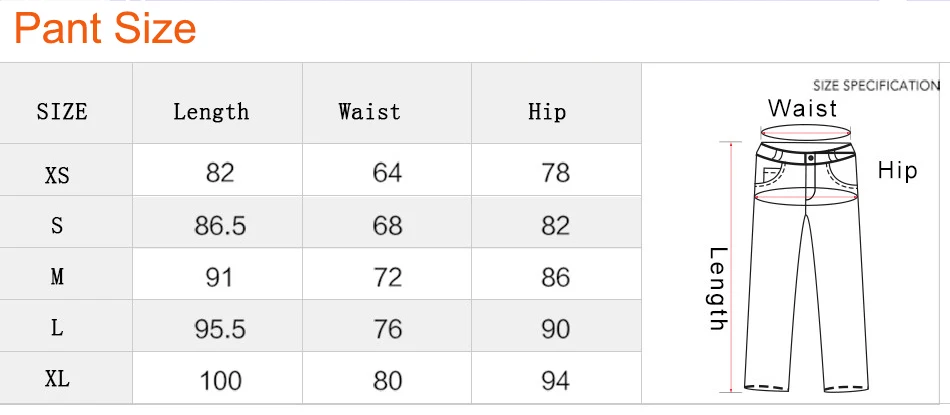Click the Pant Size heading
This screenshot has height=415, width=950.
105,28
